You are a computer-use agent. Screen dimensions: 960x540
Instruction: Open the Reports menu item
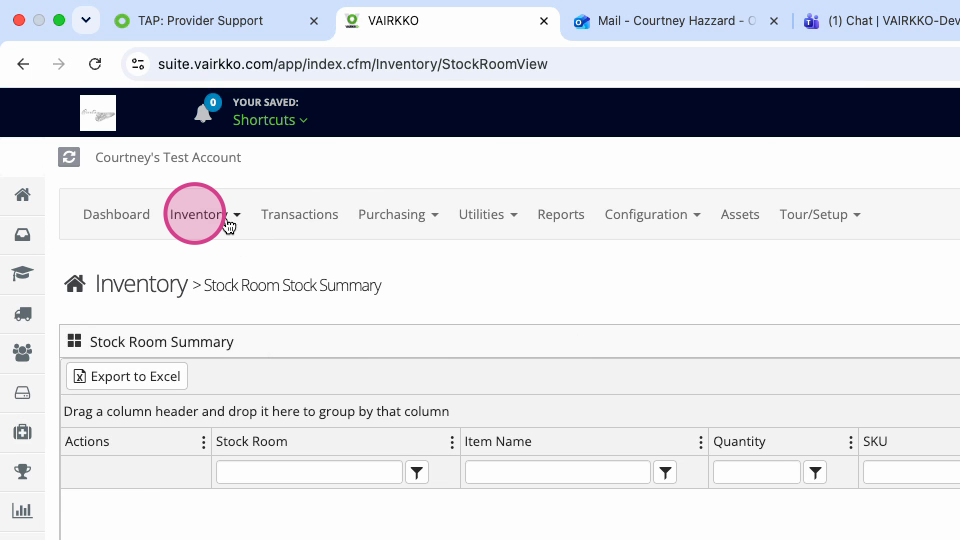pyautogui.click(x=561, y=214)
